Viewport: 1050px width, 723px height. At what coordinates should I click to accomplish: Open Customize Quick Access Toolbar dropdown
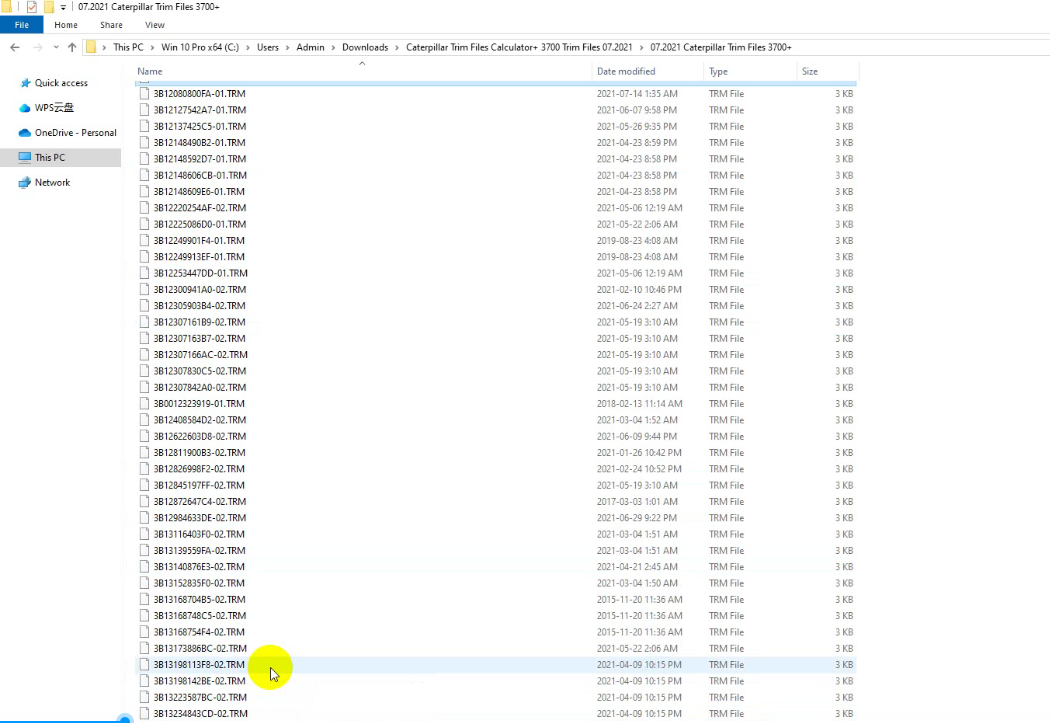[63, 7]
